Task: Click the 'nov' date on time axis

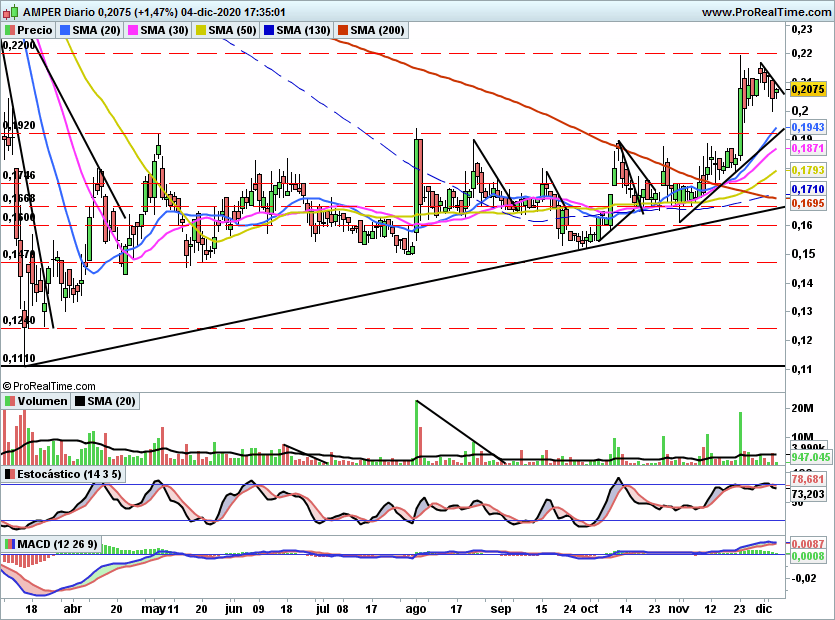Action: pyautogui.click(x=678, y=609)
